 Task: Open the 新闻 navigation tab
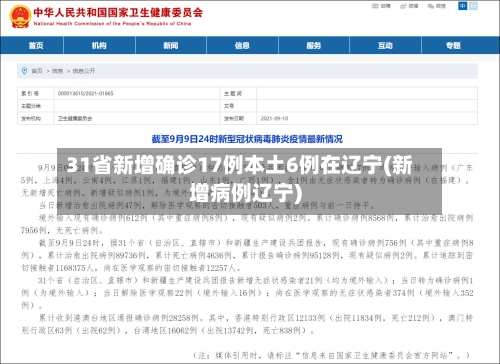171,45
